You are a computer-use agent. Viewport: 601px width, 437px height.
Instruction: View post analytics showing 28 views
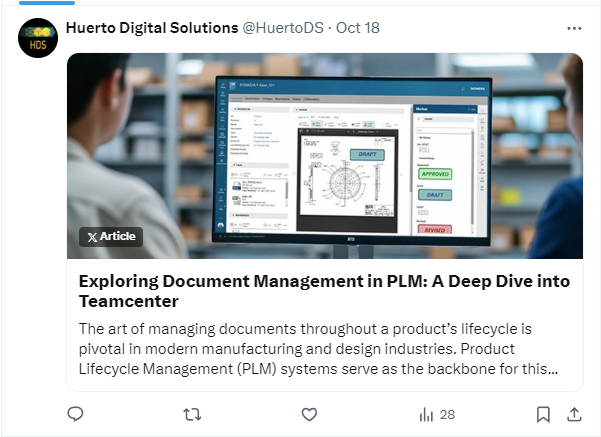click(437, 414)
